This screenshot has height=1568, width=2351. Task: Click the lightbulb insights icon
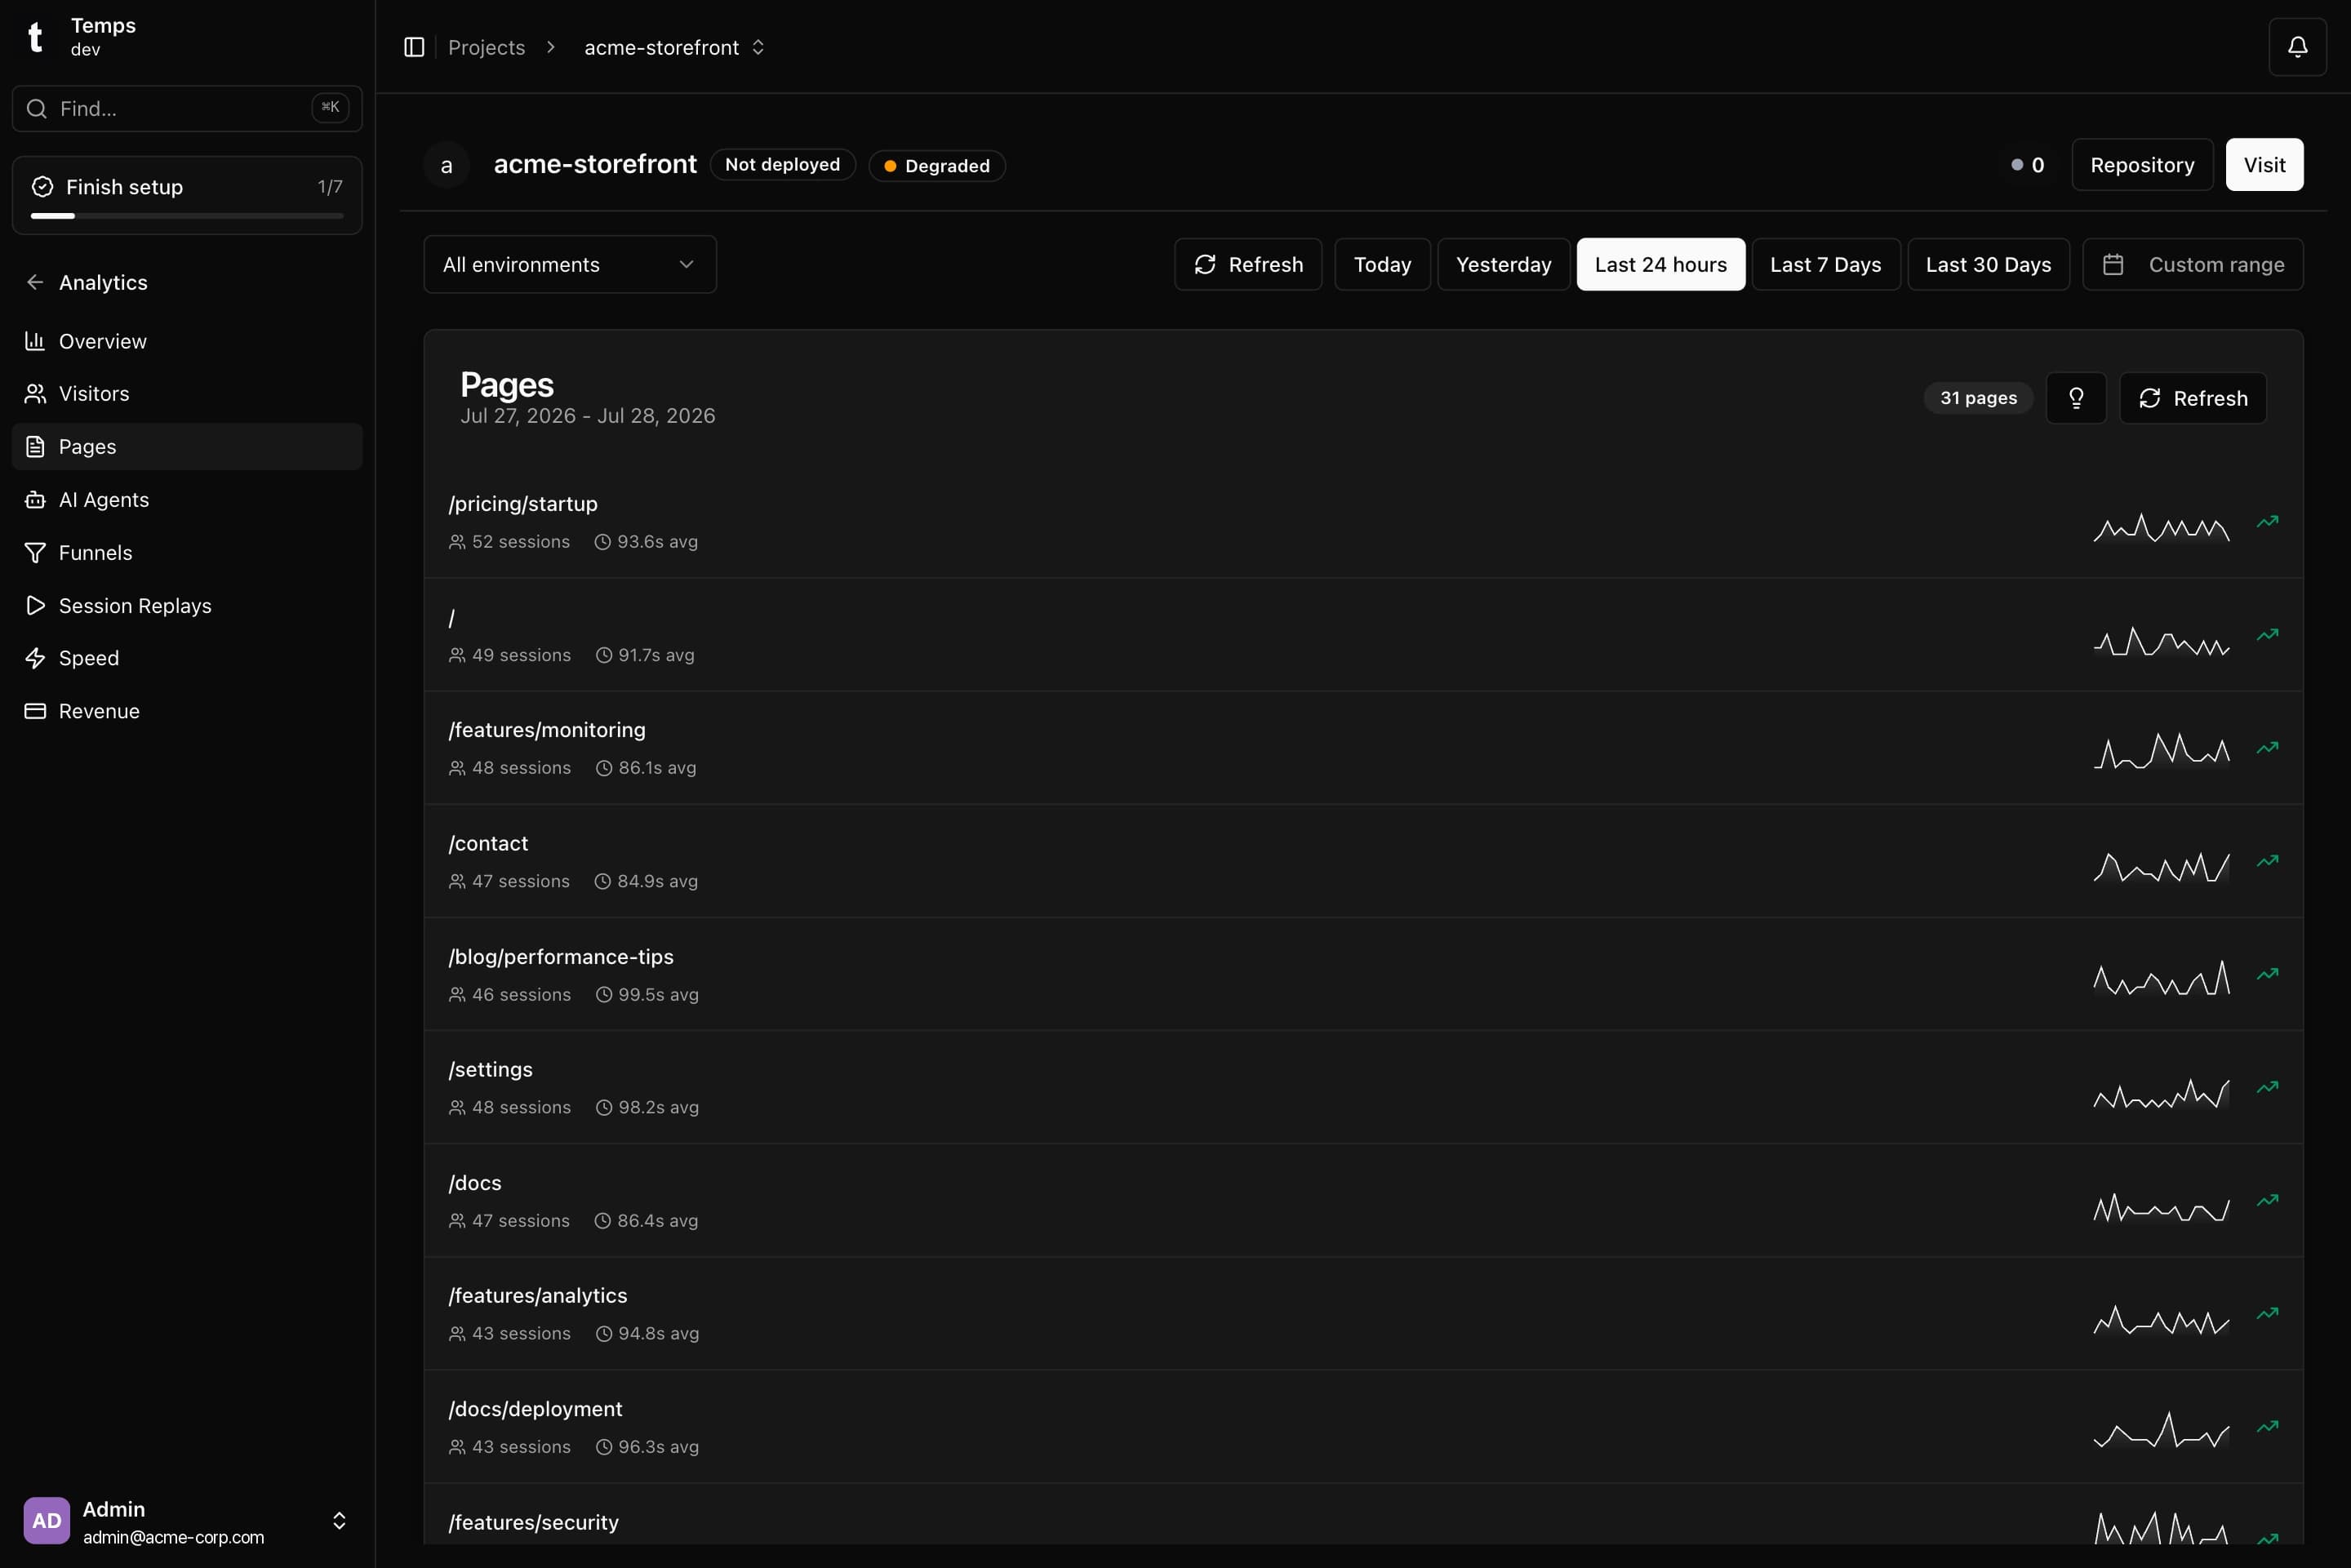tap(2076, 398)
